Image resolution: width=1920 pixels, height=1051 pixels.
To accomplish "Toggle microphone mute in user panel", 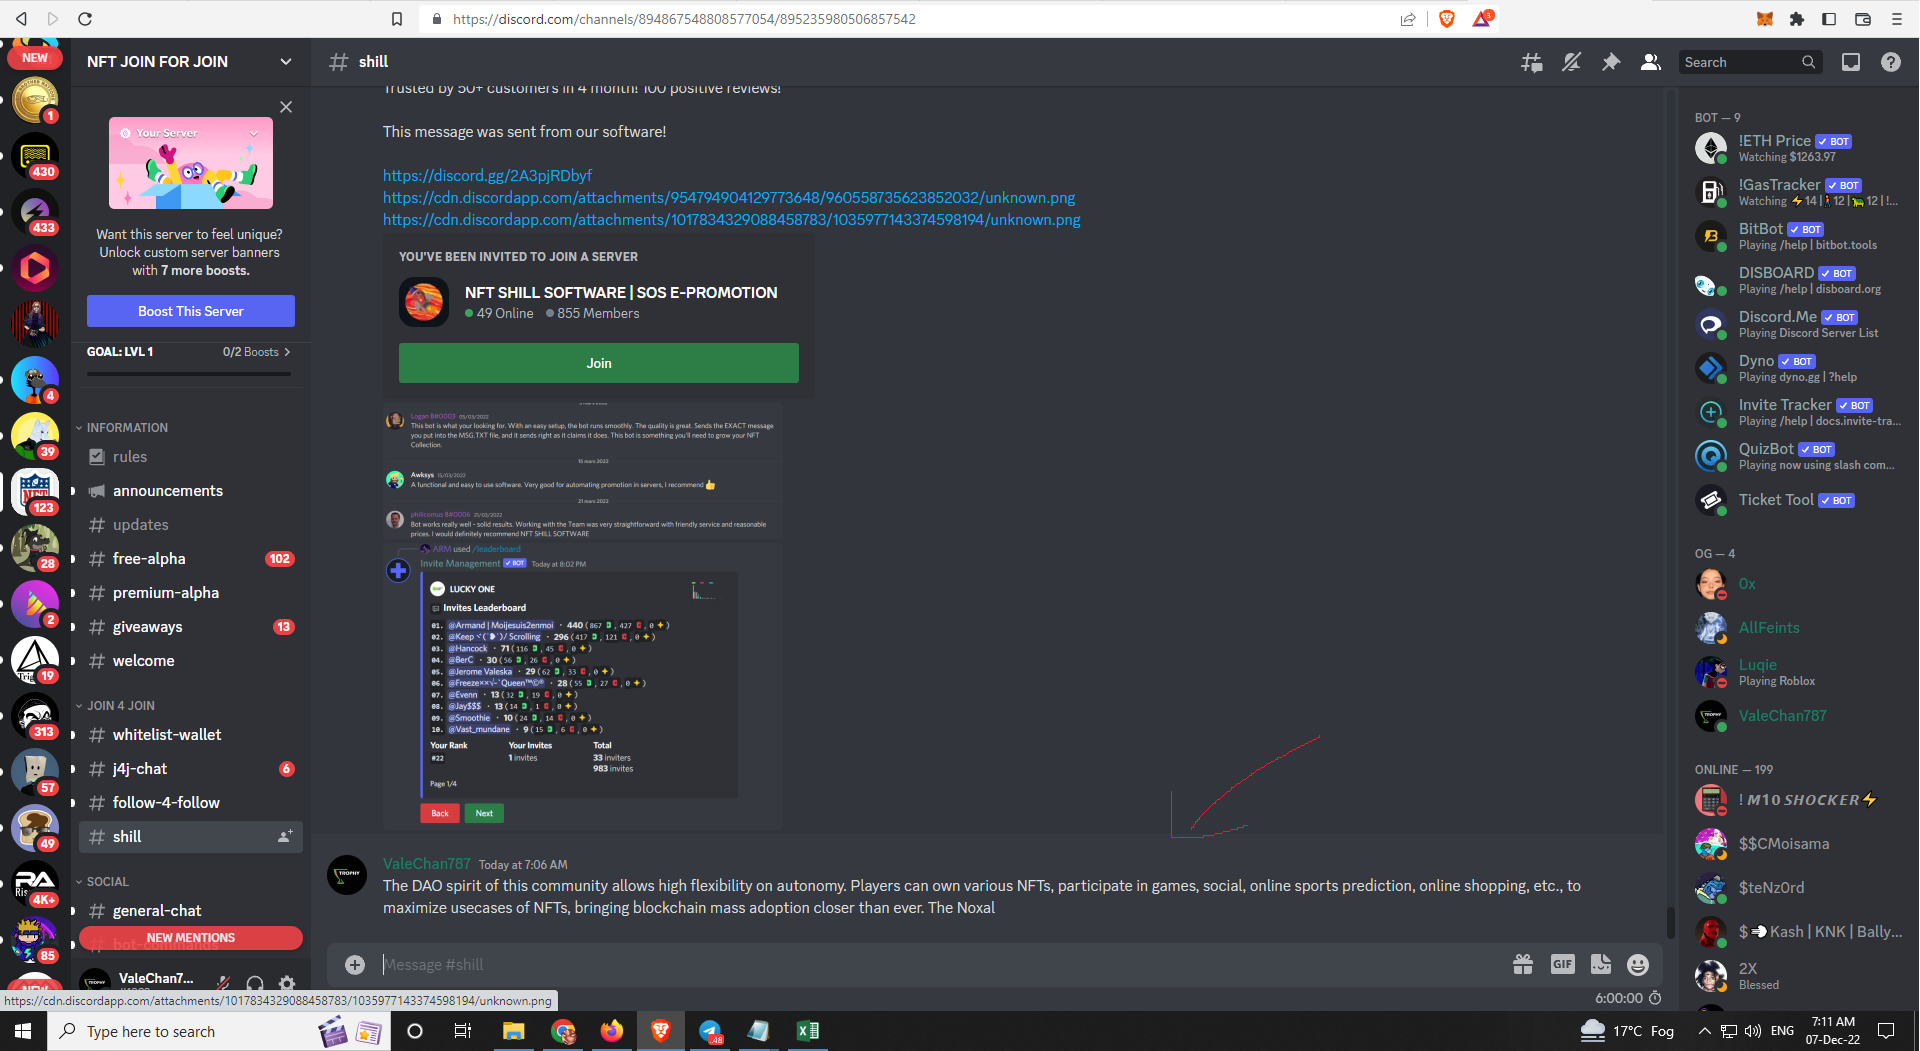I will 223,984.
